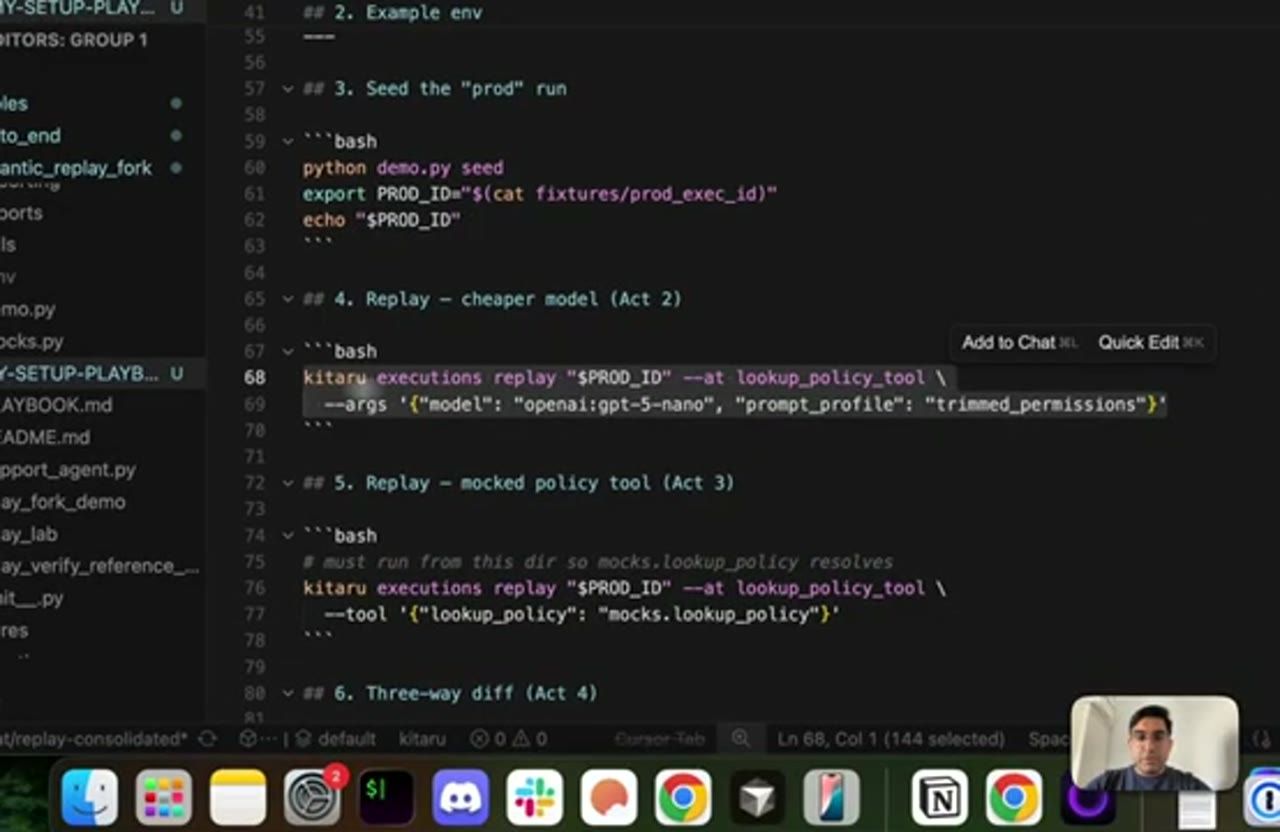
Task: Collapse the bash block fold at line 74
Action: coord(288,535)
